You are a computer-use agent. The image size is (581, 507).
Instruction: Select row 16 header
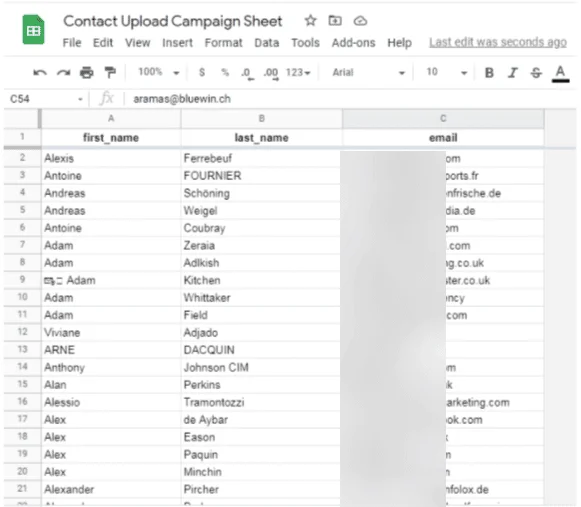click(x=22, y=401)
